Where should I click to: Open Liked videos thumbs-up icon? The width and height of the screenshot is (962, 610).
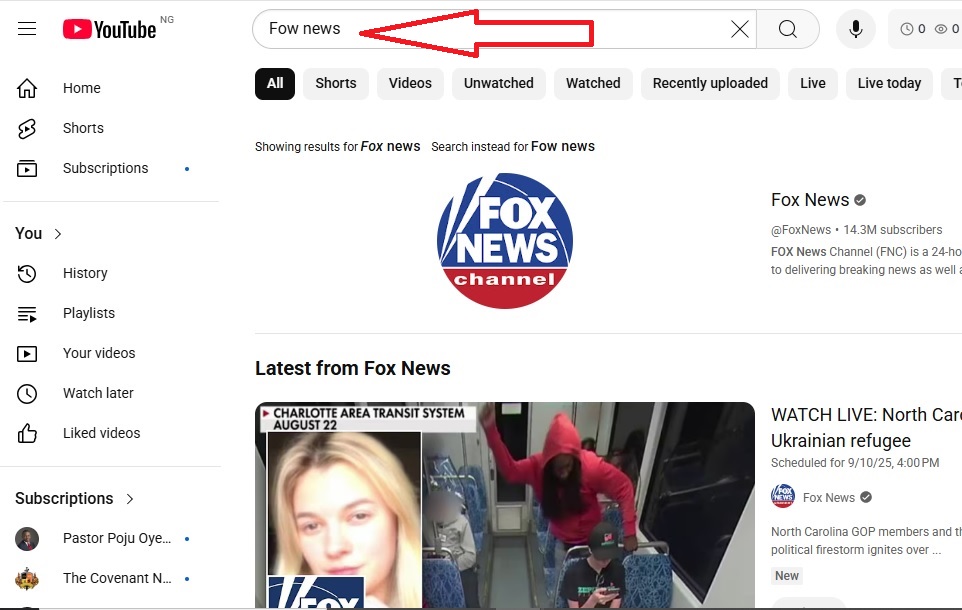pos(27,433)
